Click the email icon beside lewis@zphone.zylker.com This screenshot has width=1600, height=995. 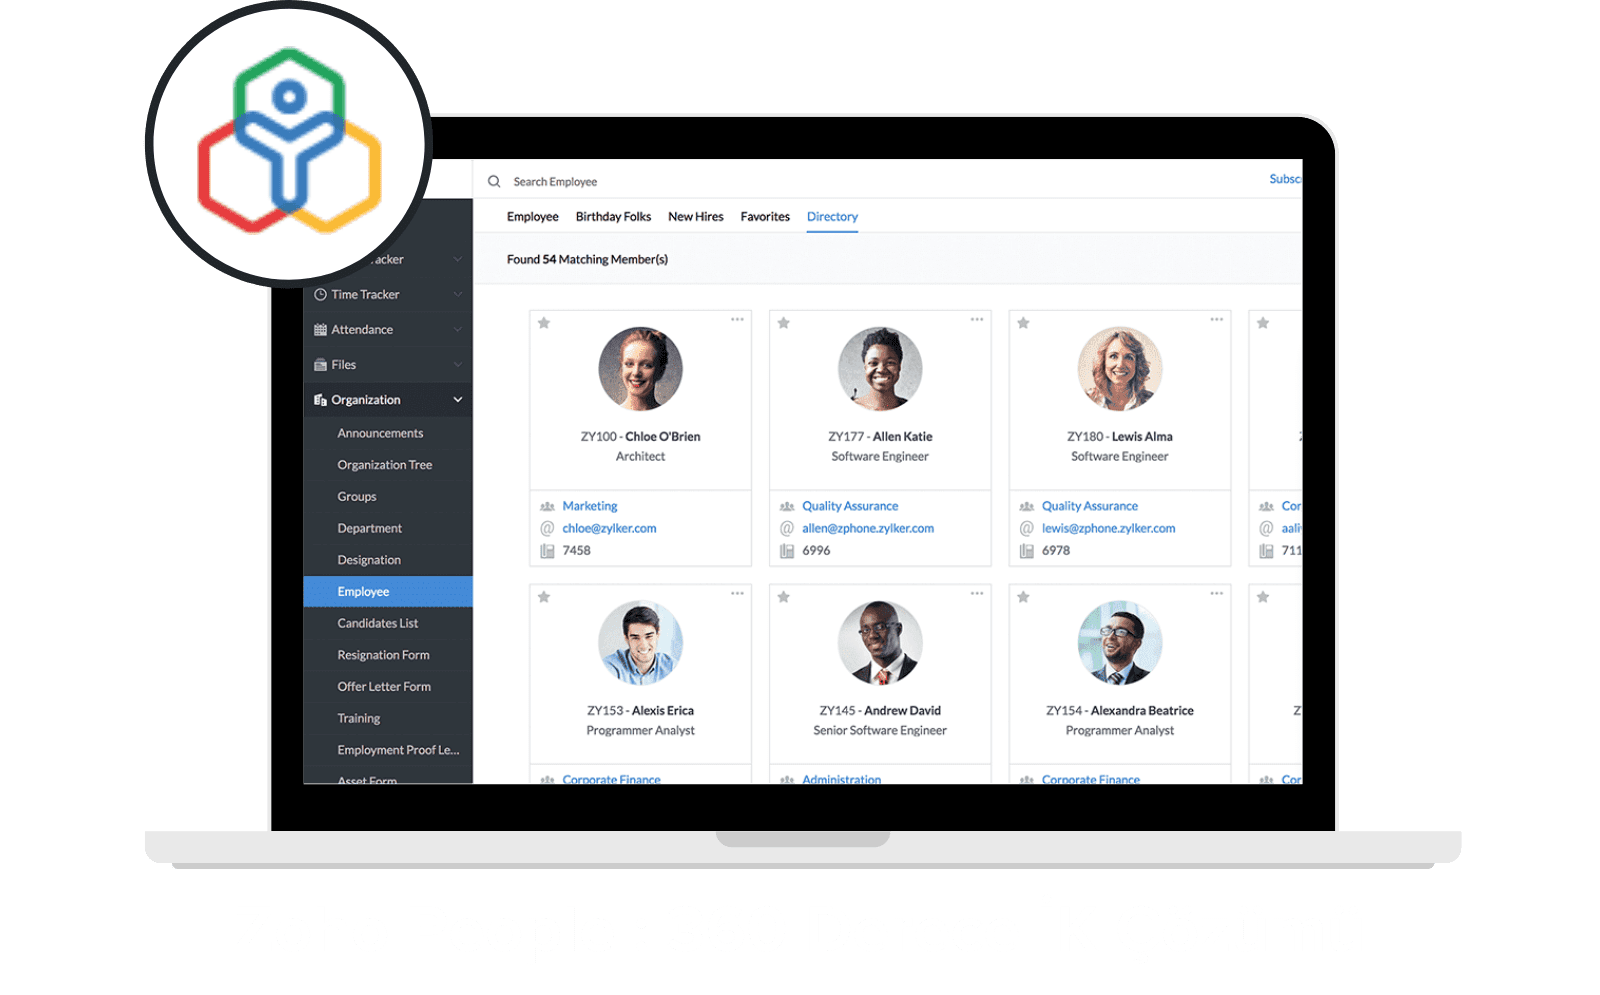[1026, 528]
